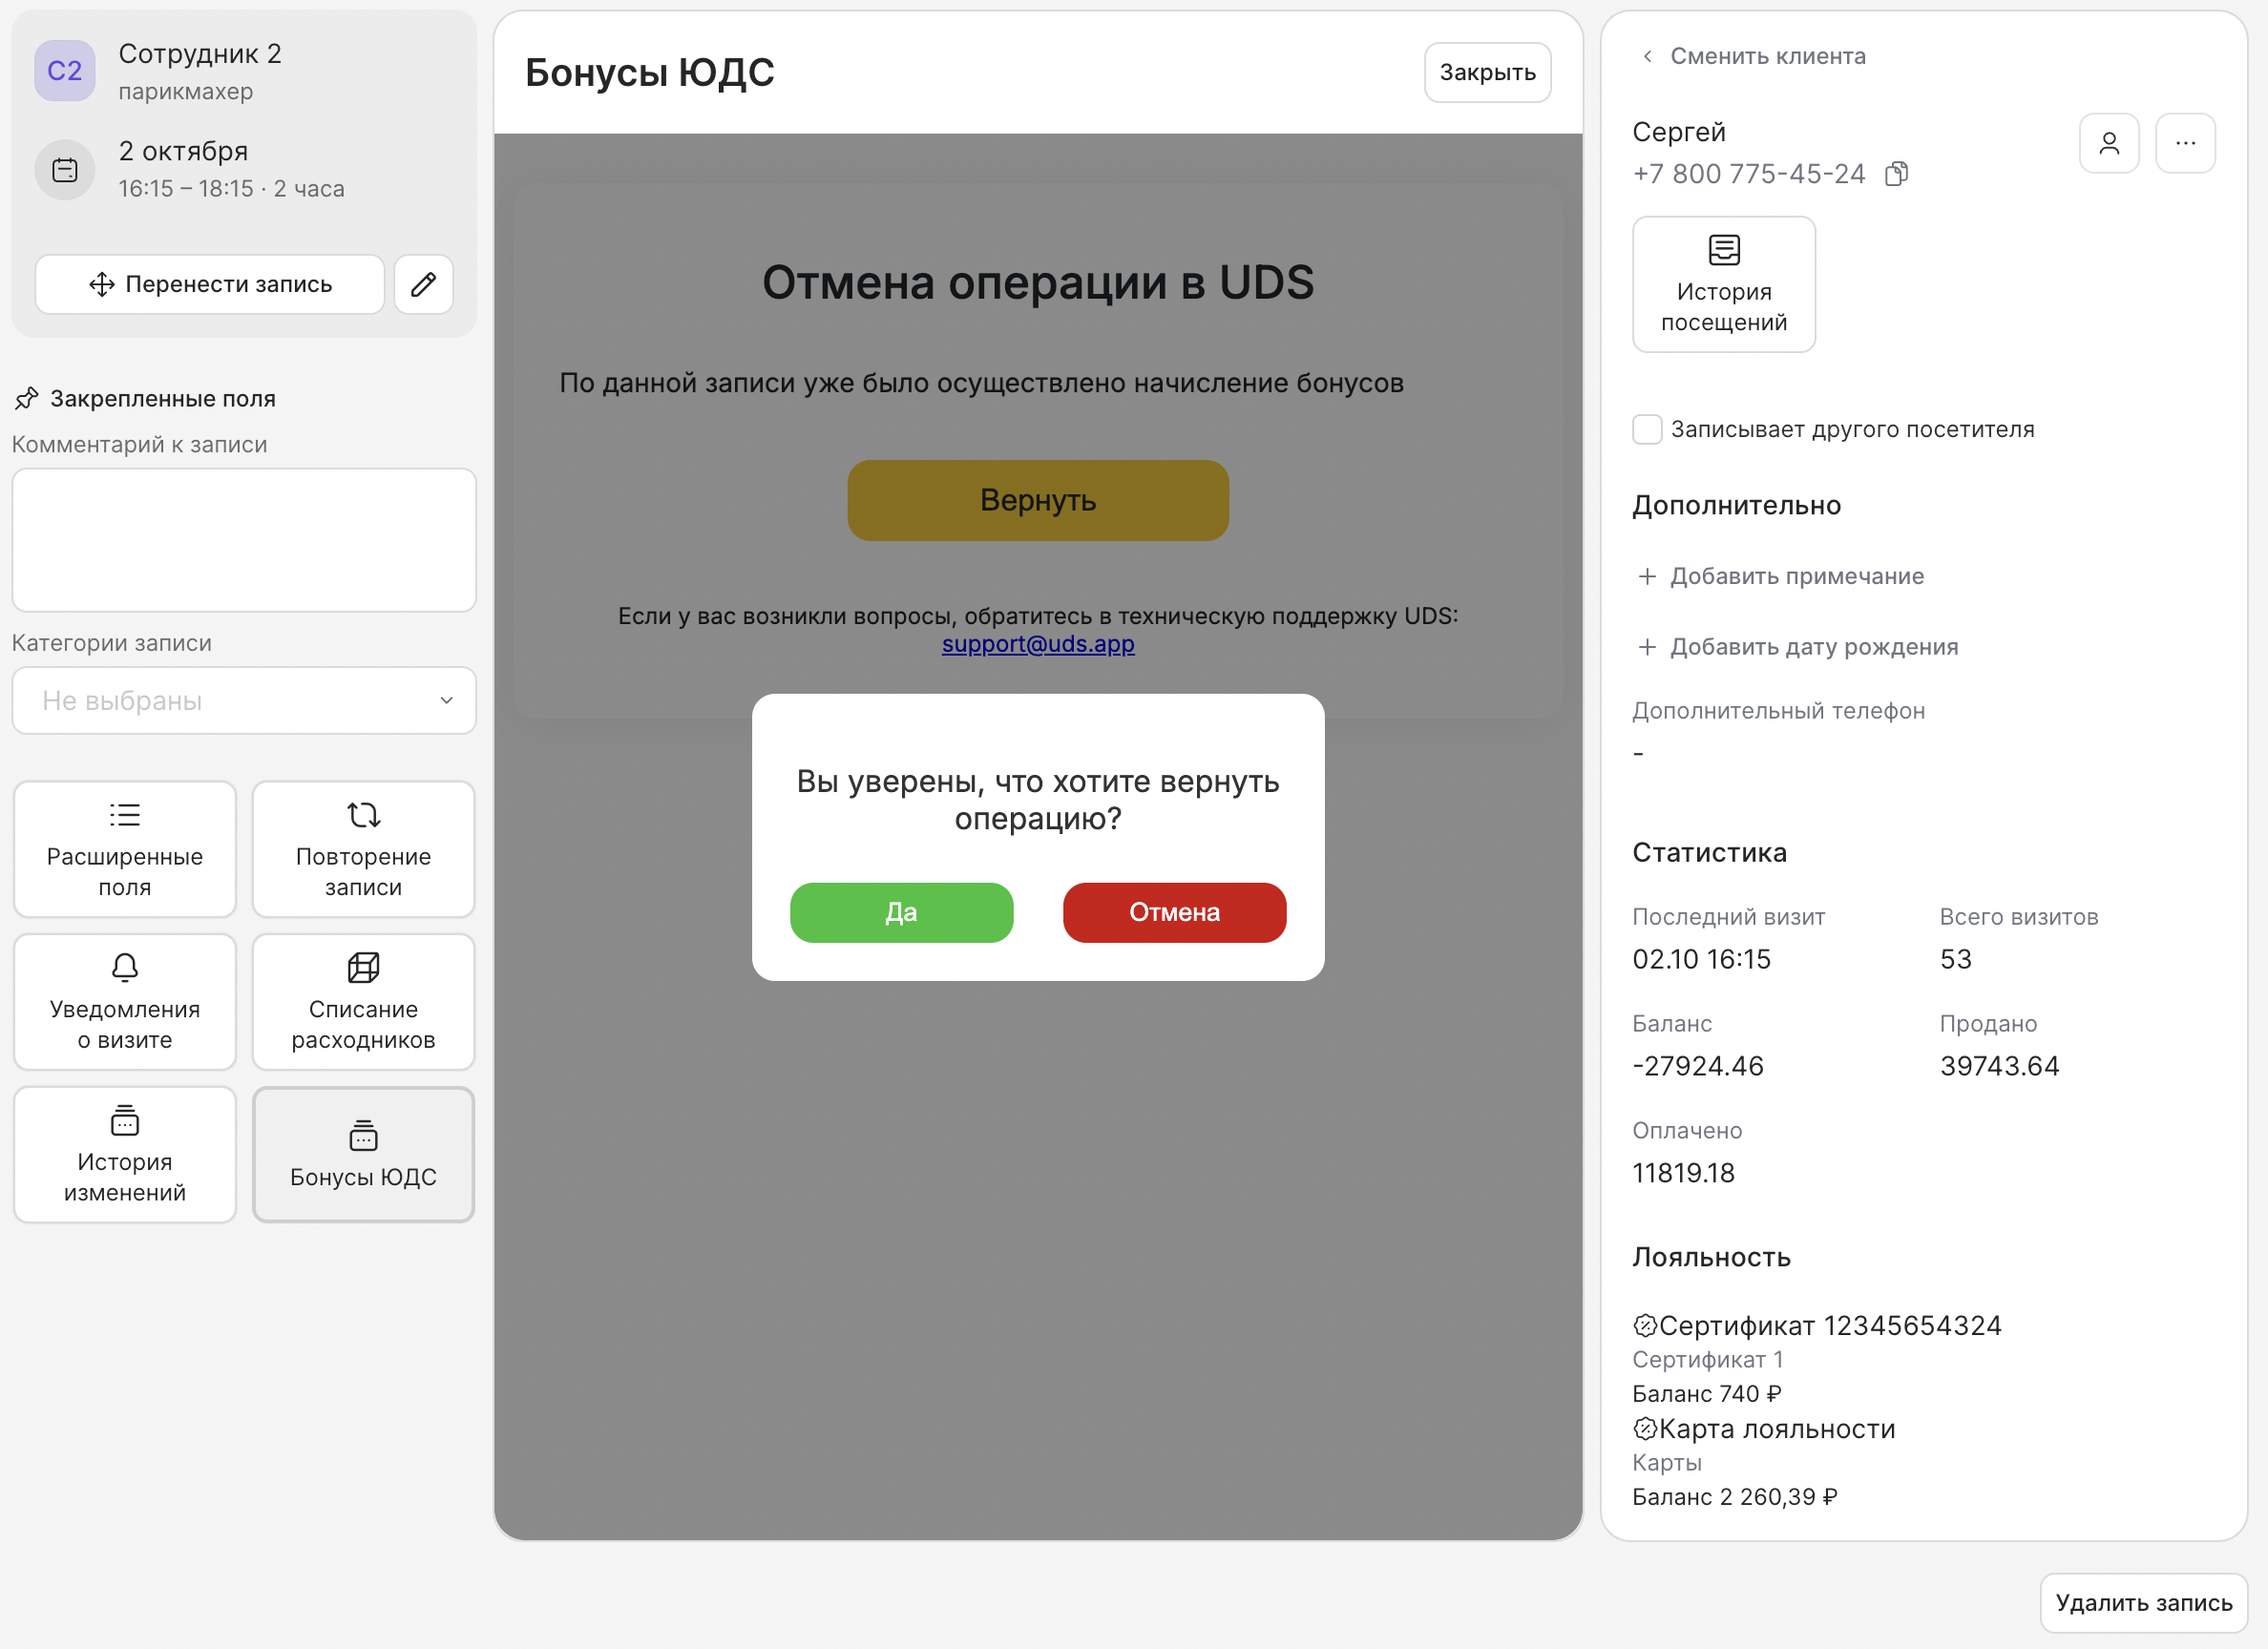Open История посещений card

(x=1724, y=284)
